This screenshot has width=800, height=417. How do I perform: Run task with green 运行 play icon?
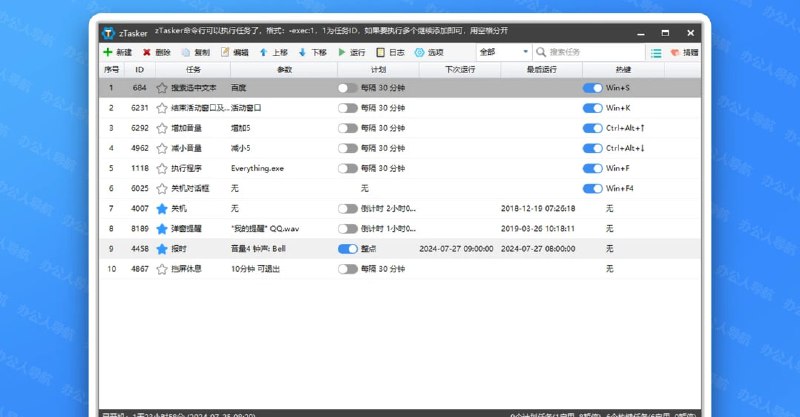pyautogui.click(x=342, y=52)
